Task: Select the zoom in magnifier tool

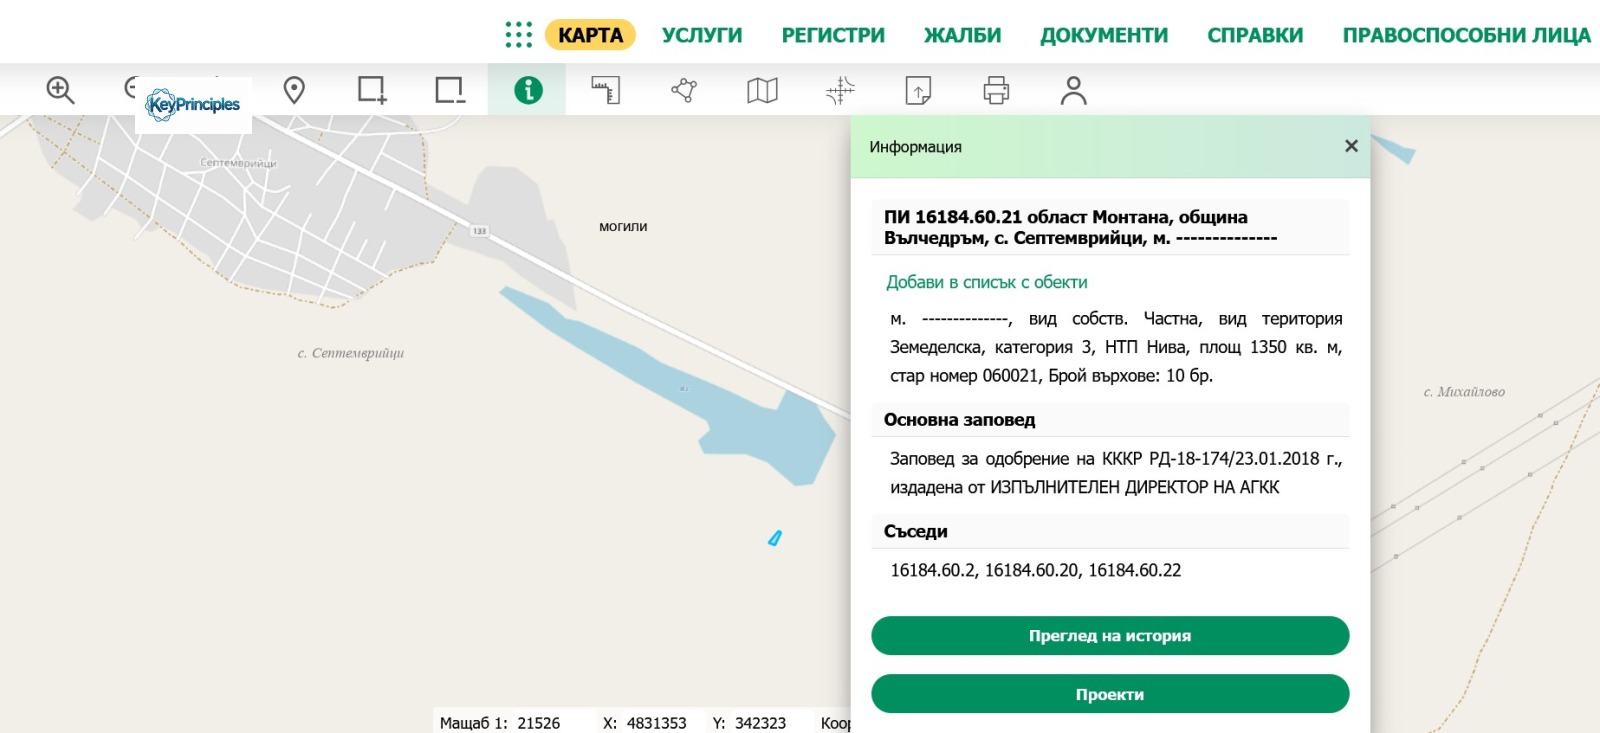Action: 60,90
